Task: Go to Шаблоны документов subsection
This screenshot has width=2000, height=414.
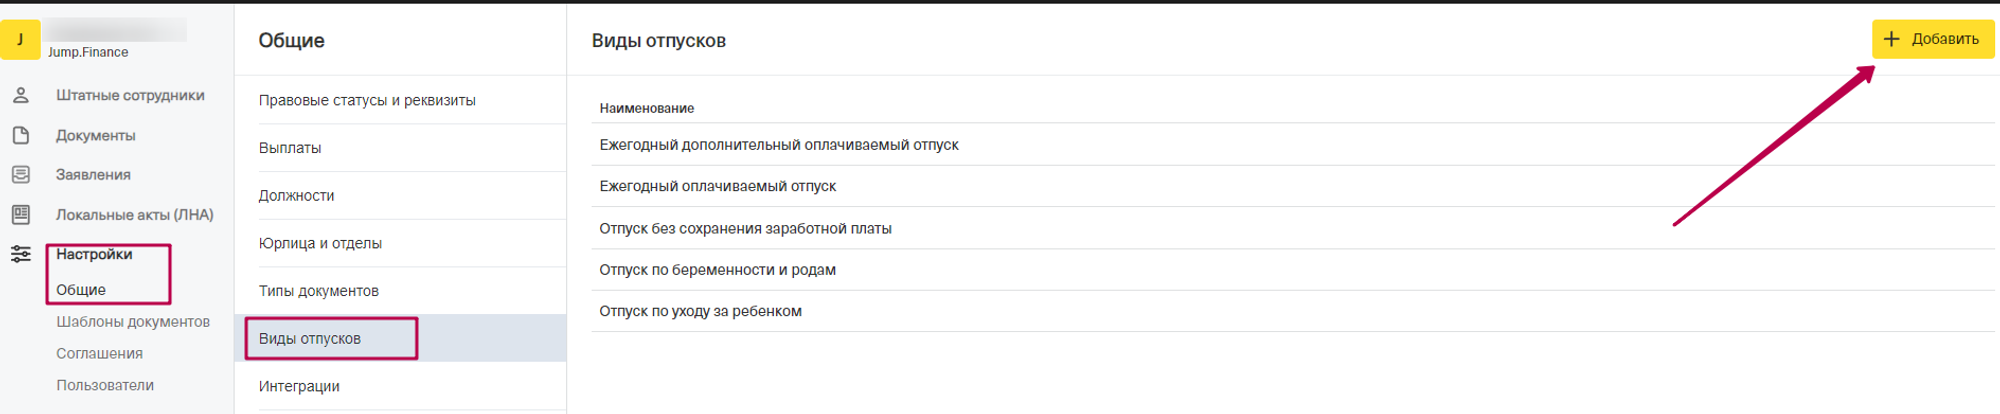Action: coord(133,322)
